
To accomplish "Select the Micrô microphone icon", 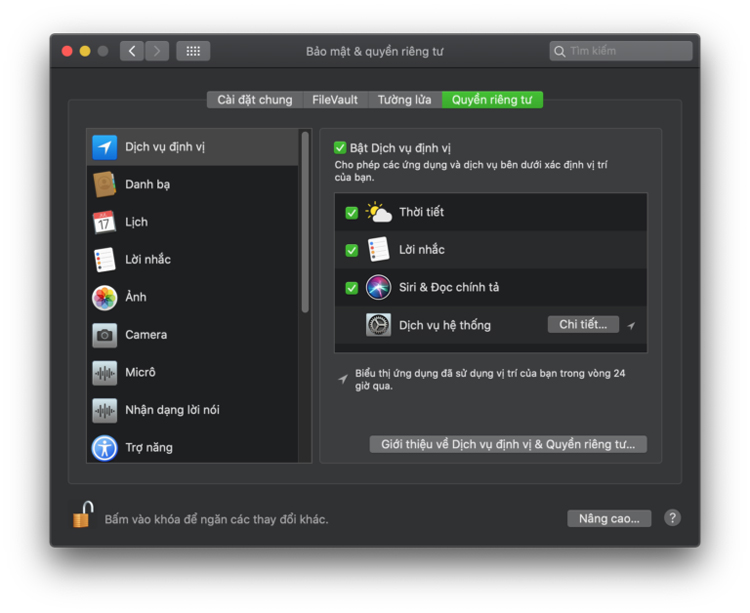I will coord(105,372).
